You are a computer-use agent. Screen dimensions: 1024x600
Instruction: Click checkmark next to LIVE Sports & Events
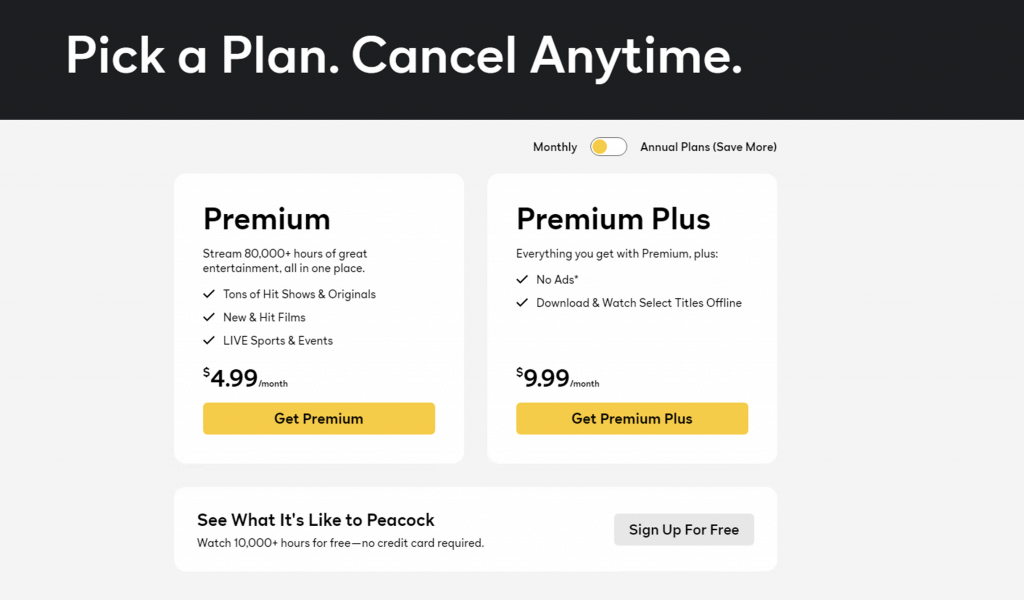[209, 340]
